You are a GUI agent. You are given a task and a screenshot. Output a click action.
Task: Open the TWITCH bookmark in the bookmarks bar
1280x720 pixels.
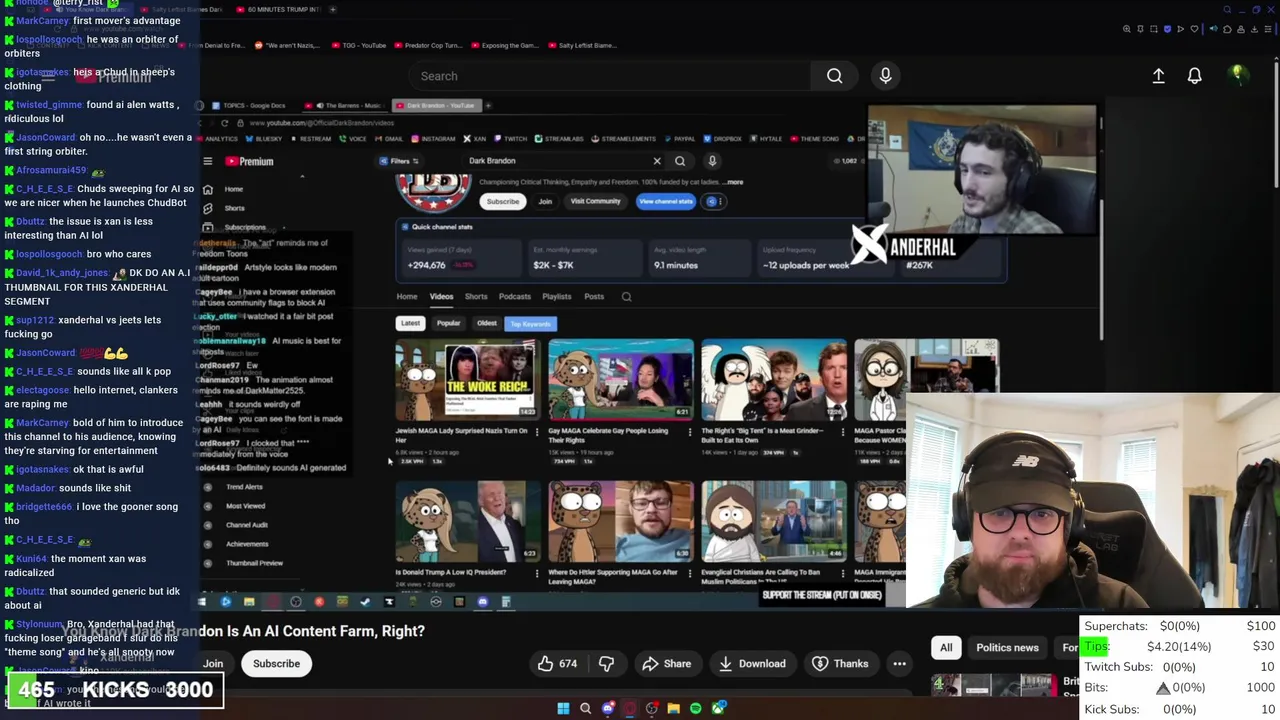[x=511, y=139]
